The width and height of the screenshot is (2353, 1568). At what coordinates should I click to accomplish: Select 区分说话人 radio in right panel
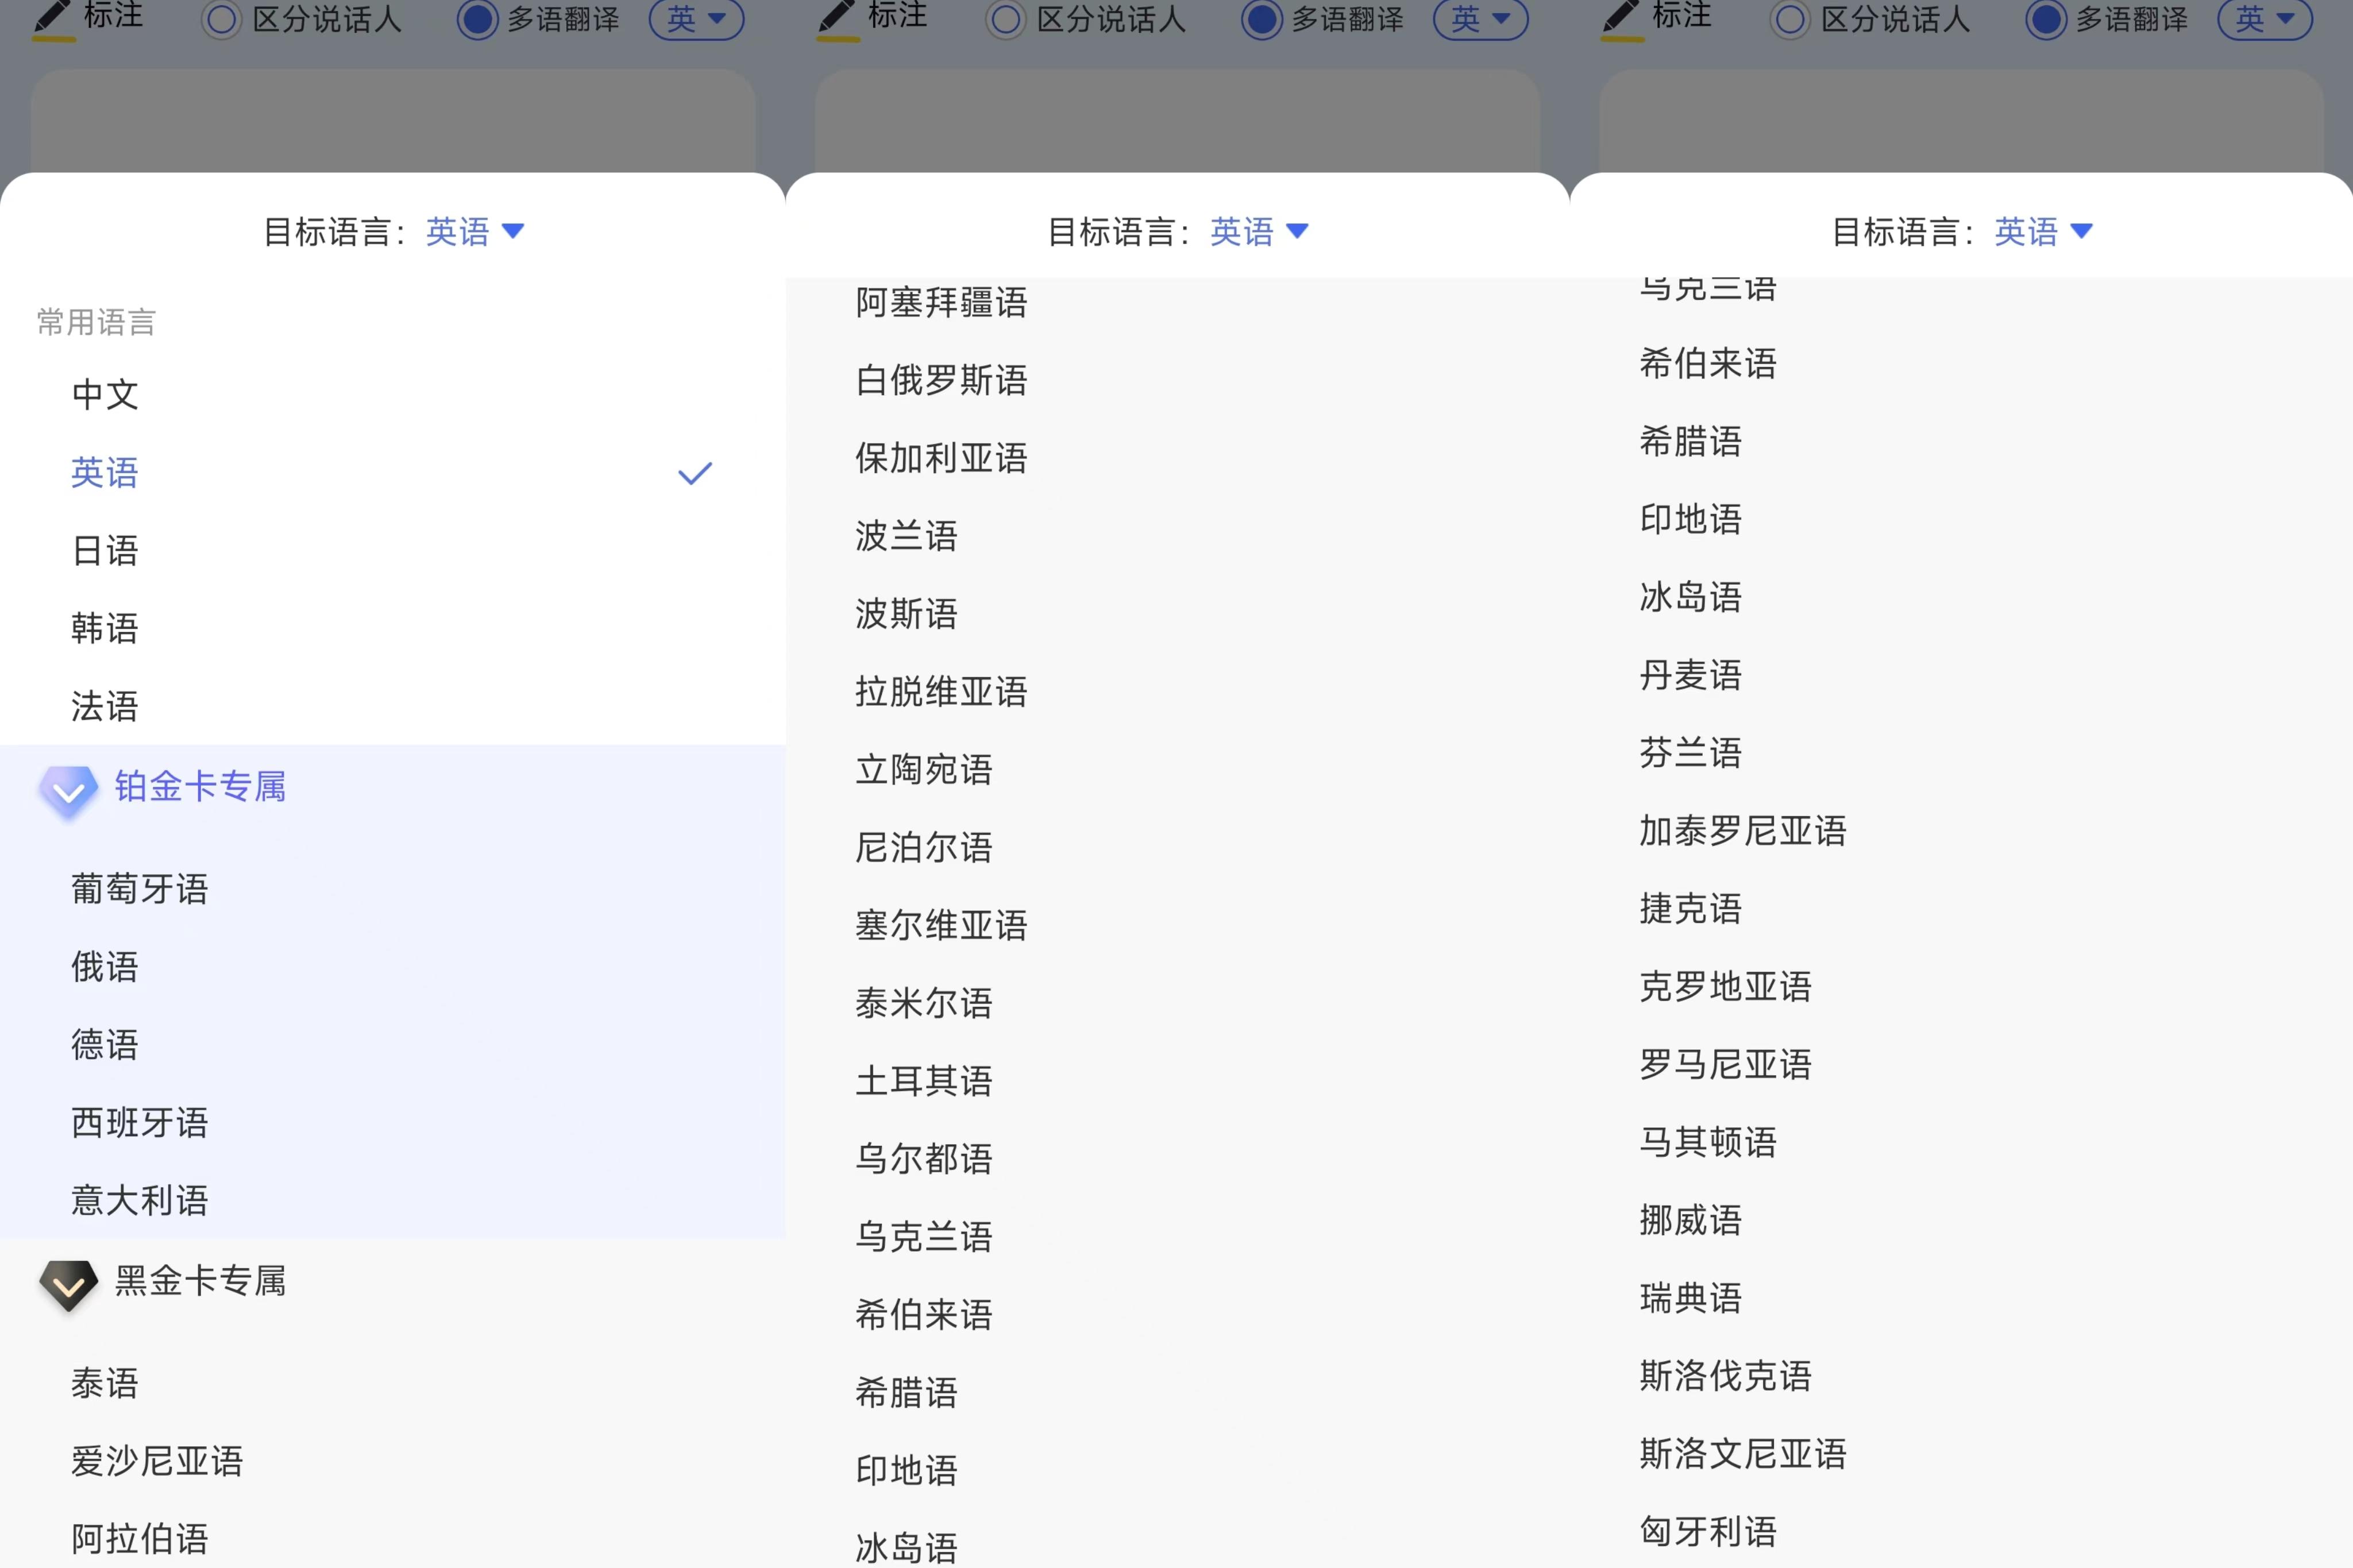[1790, 20]
